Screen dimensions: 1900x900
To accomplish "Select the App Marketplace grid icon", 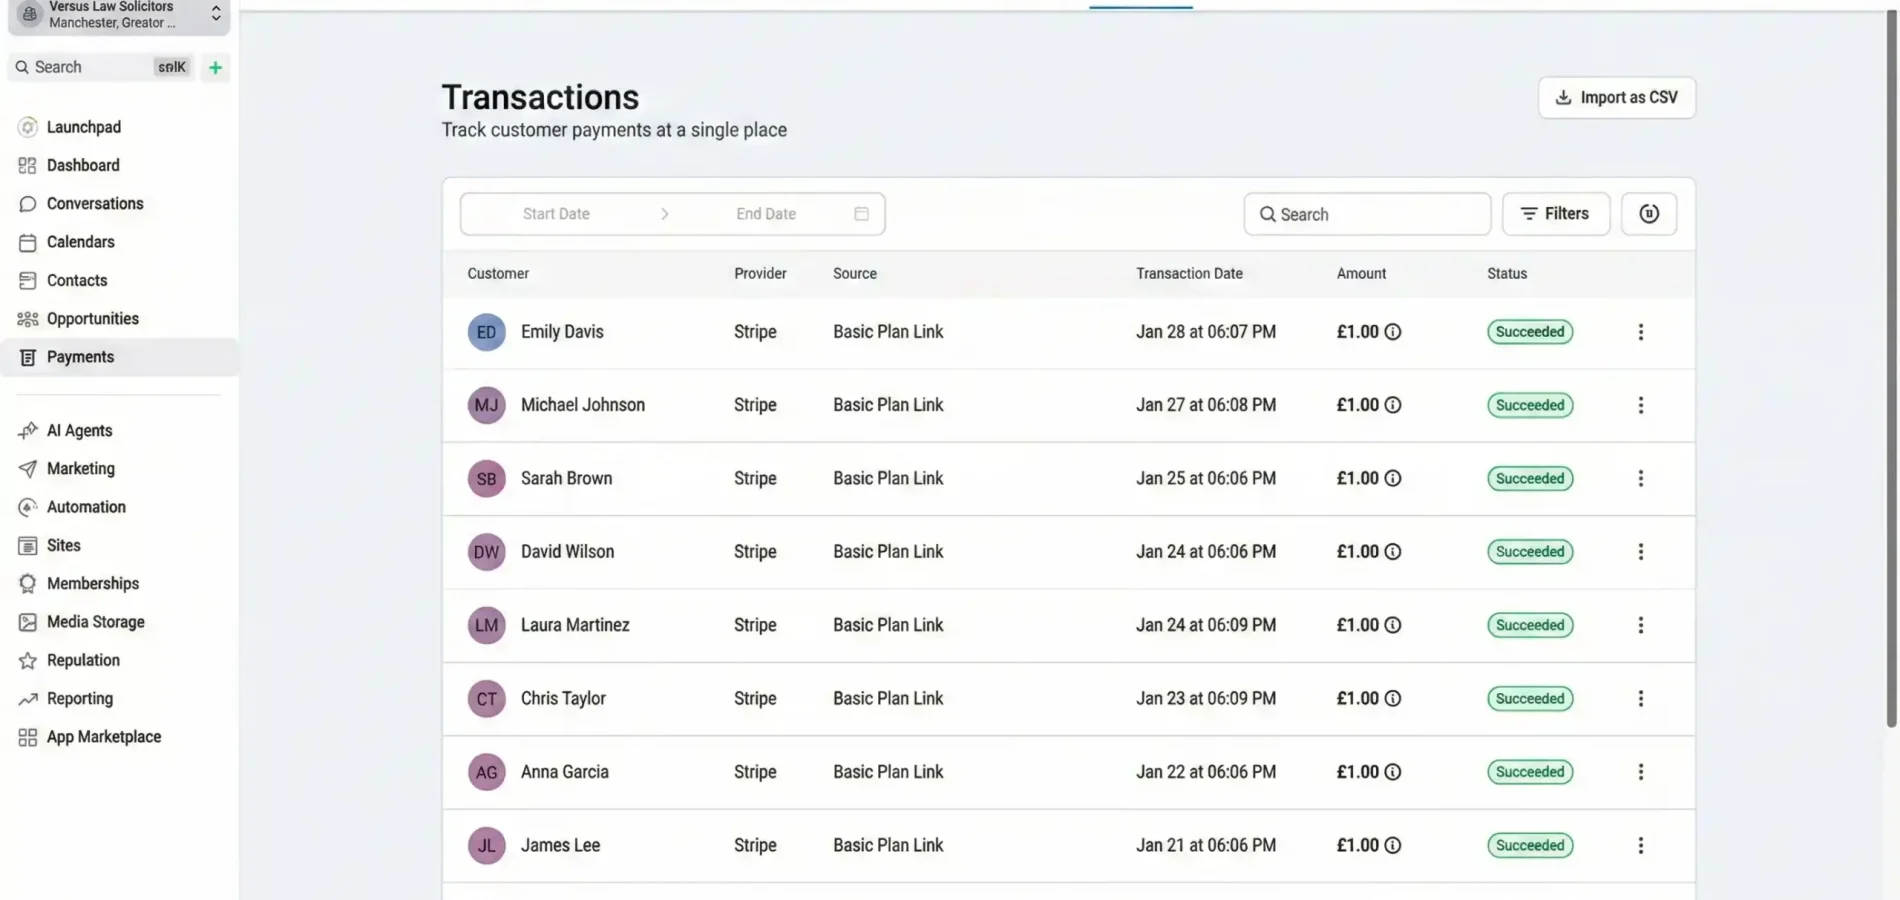I will click(27, 736).
